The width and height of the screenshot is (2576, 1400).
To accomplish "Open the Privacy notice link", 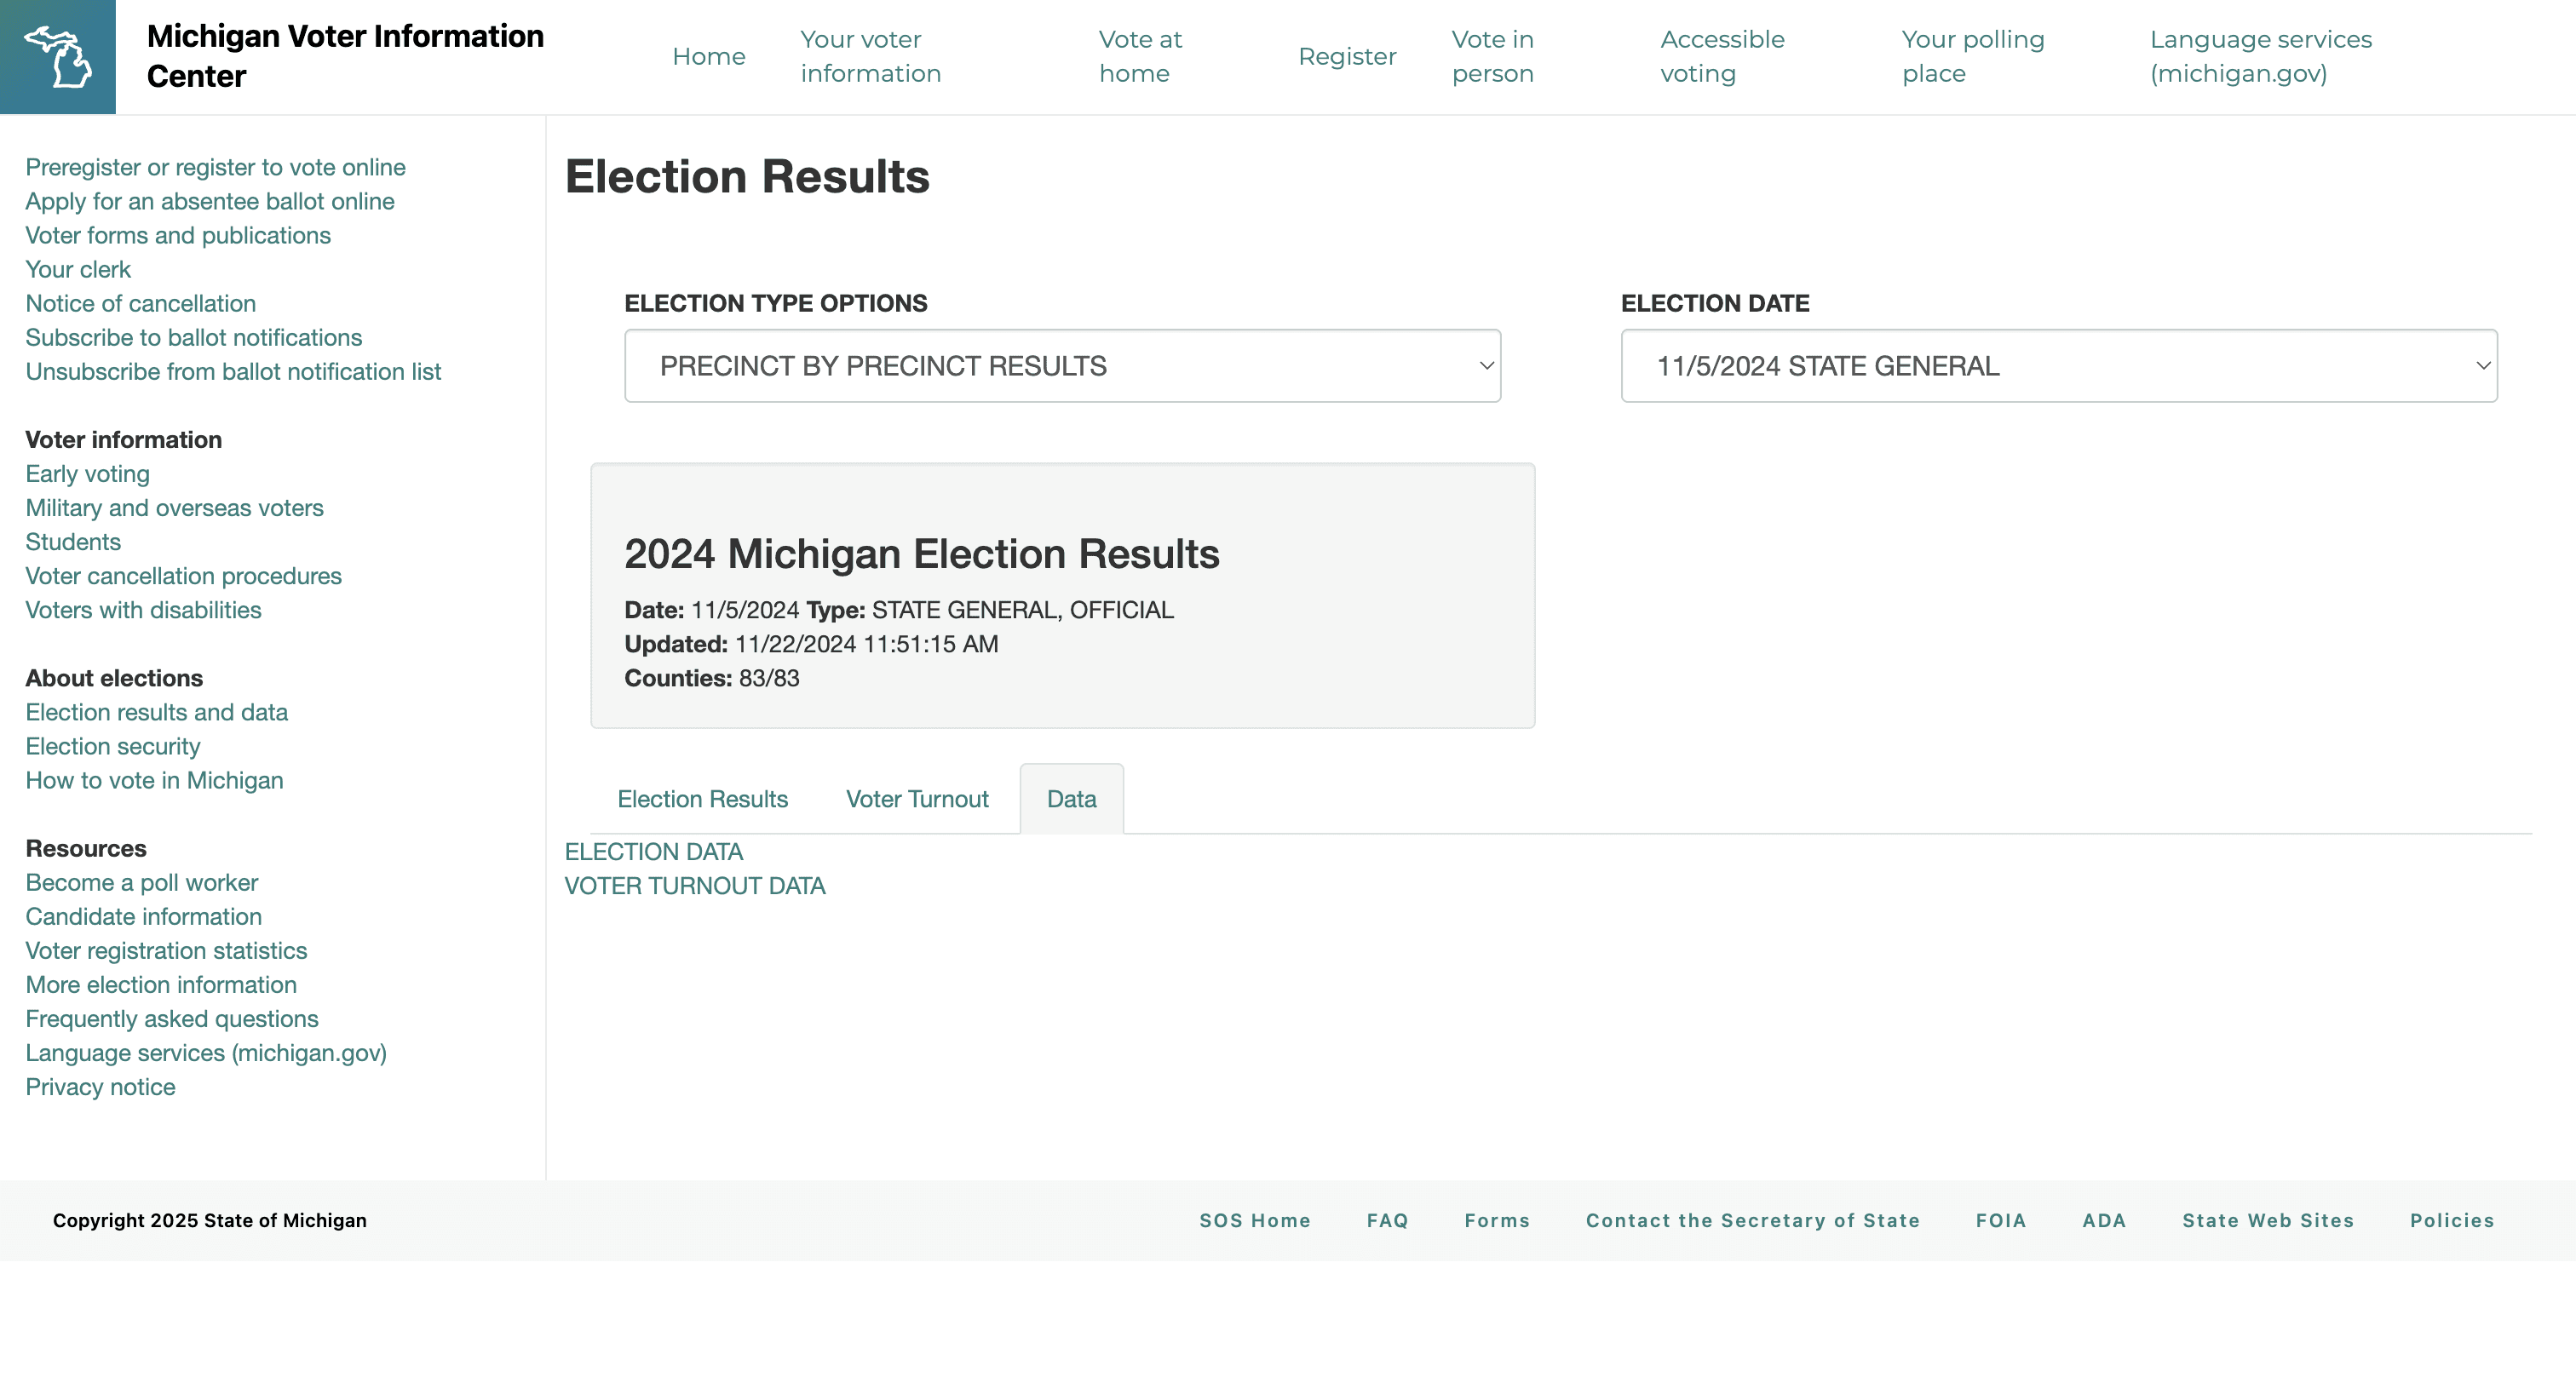I will [x=100, y=1087].
